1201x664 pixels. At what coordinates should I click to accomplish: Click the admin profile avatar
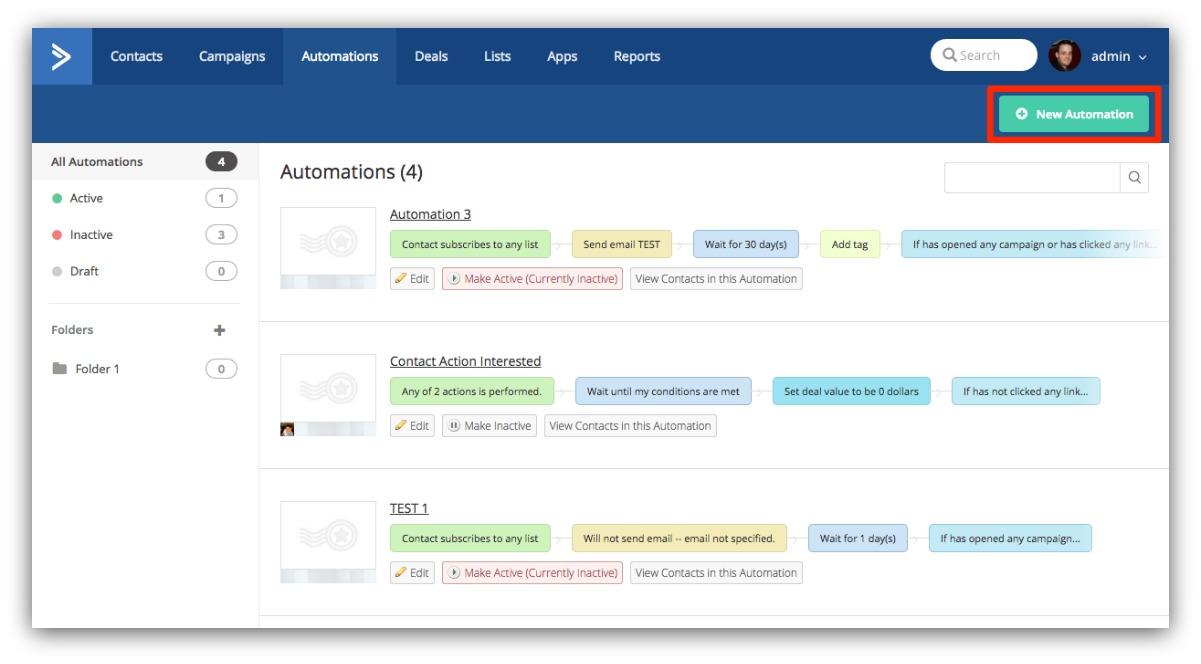click(x=1065, y=56)
